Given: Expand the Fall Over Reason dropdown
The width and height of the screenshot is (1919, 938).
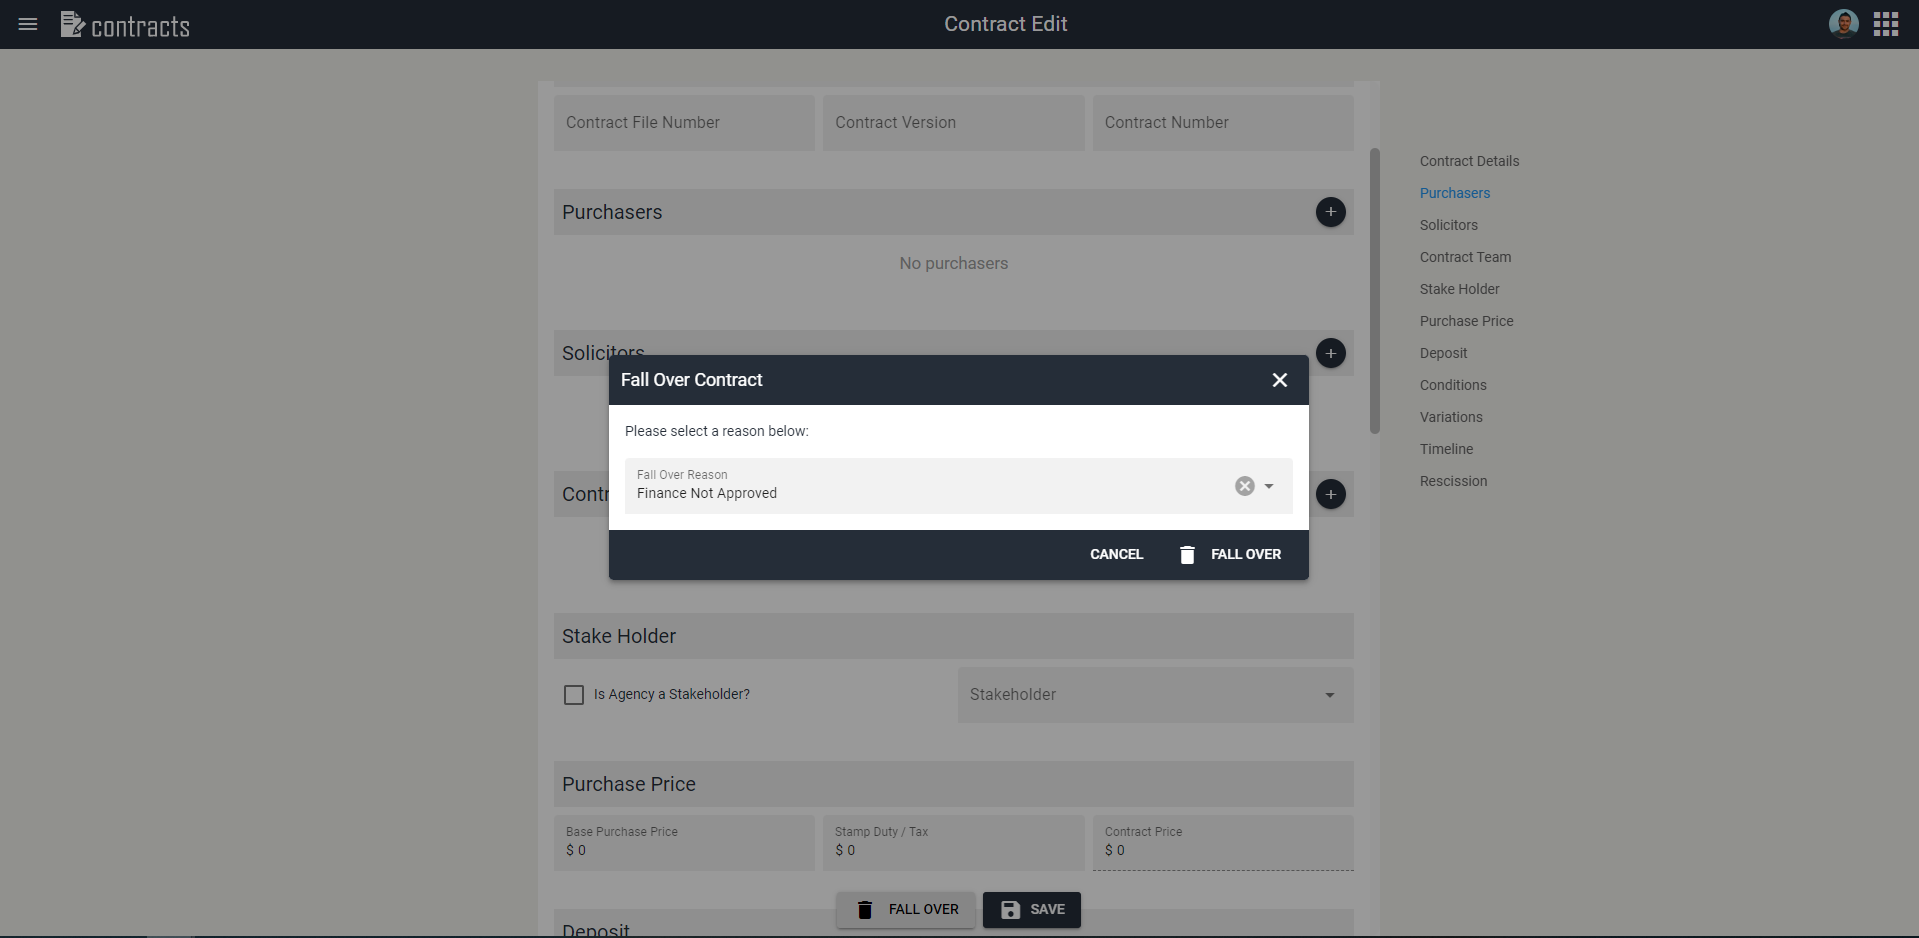Looking at the screenshot, I should tap(1269, 486).
